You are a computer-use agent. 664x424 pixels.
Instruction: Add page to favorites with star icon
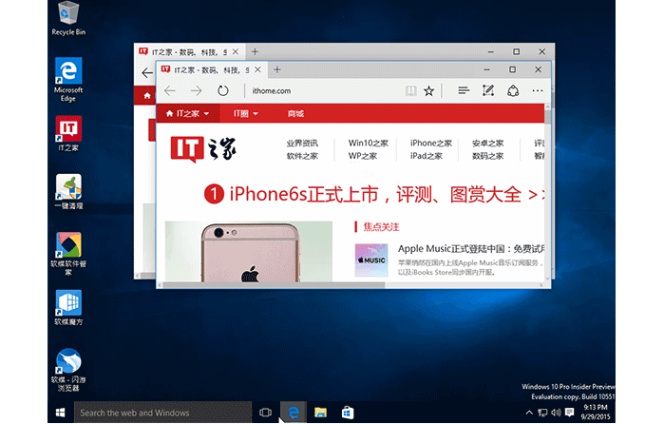tap(429, 91)
